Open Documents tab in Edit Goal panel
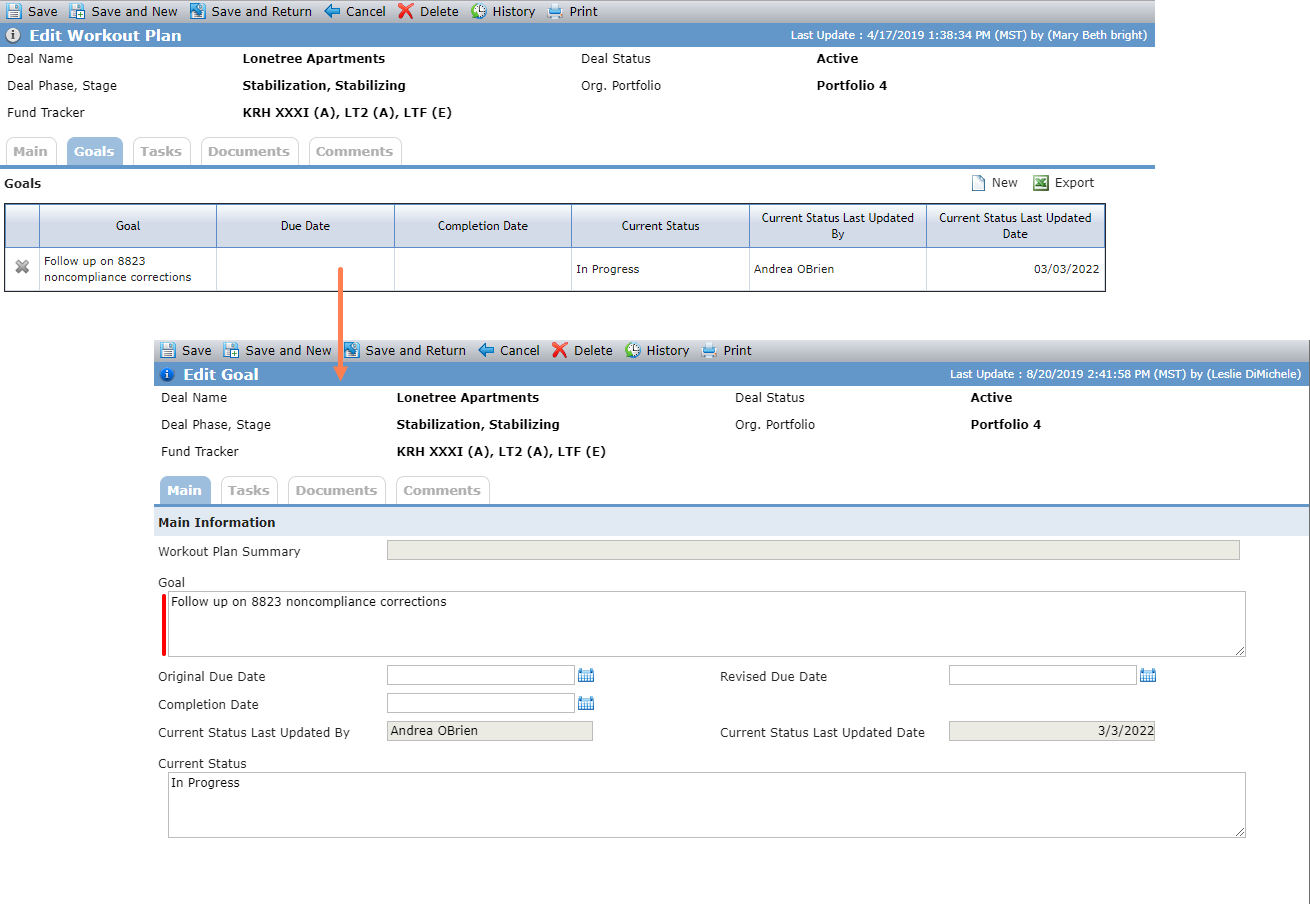 336,490
